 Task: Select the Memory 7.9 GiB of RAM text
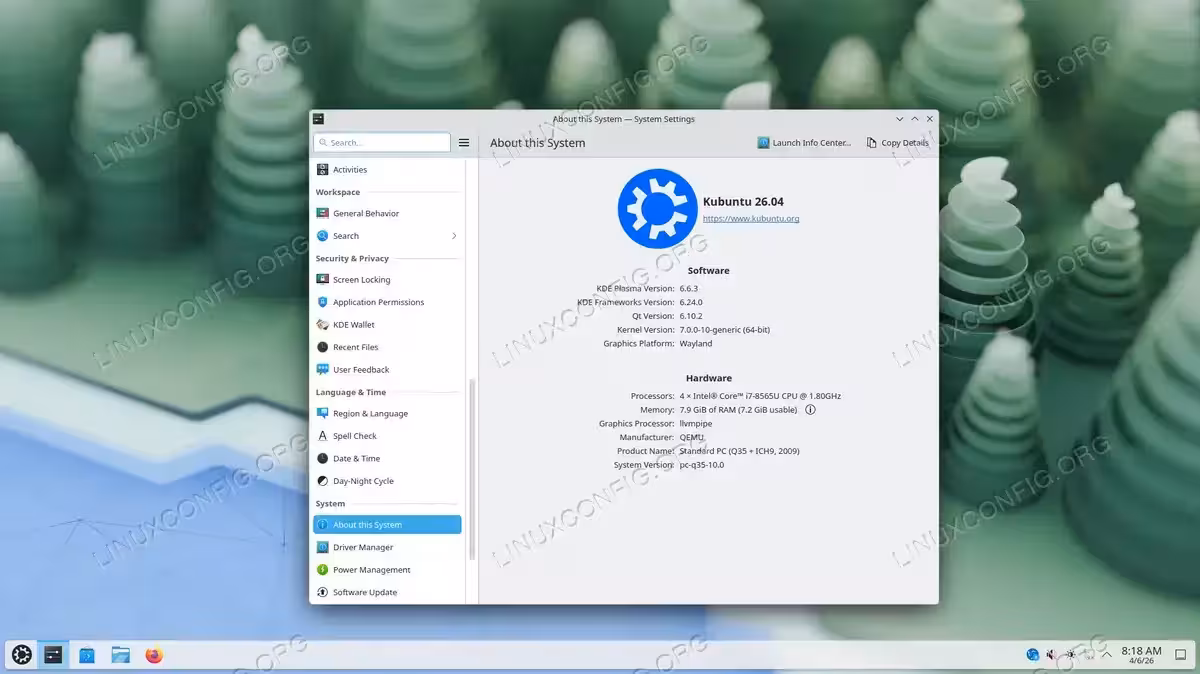click(739, 410)
